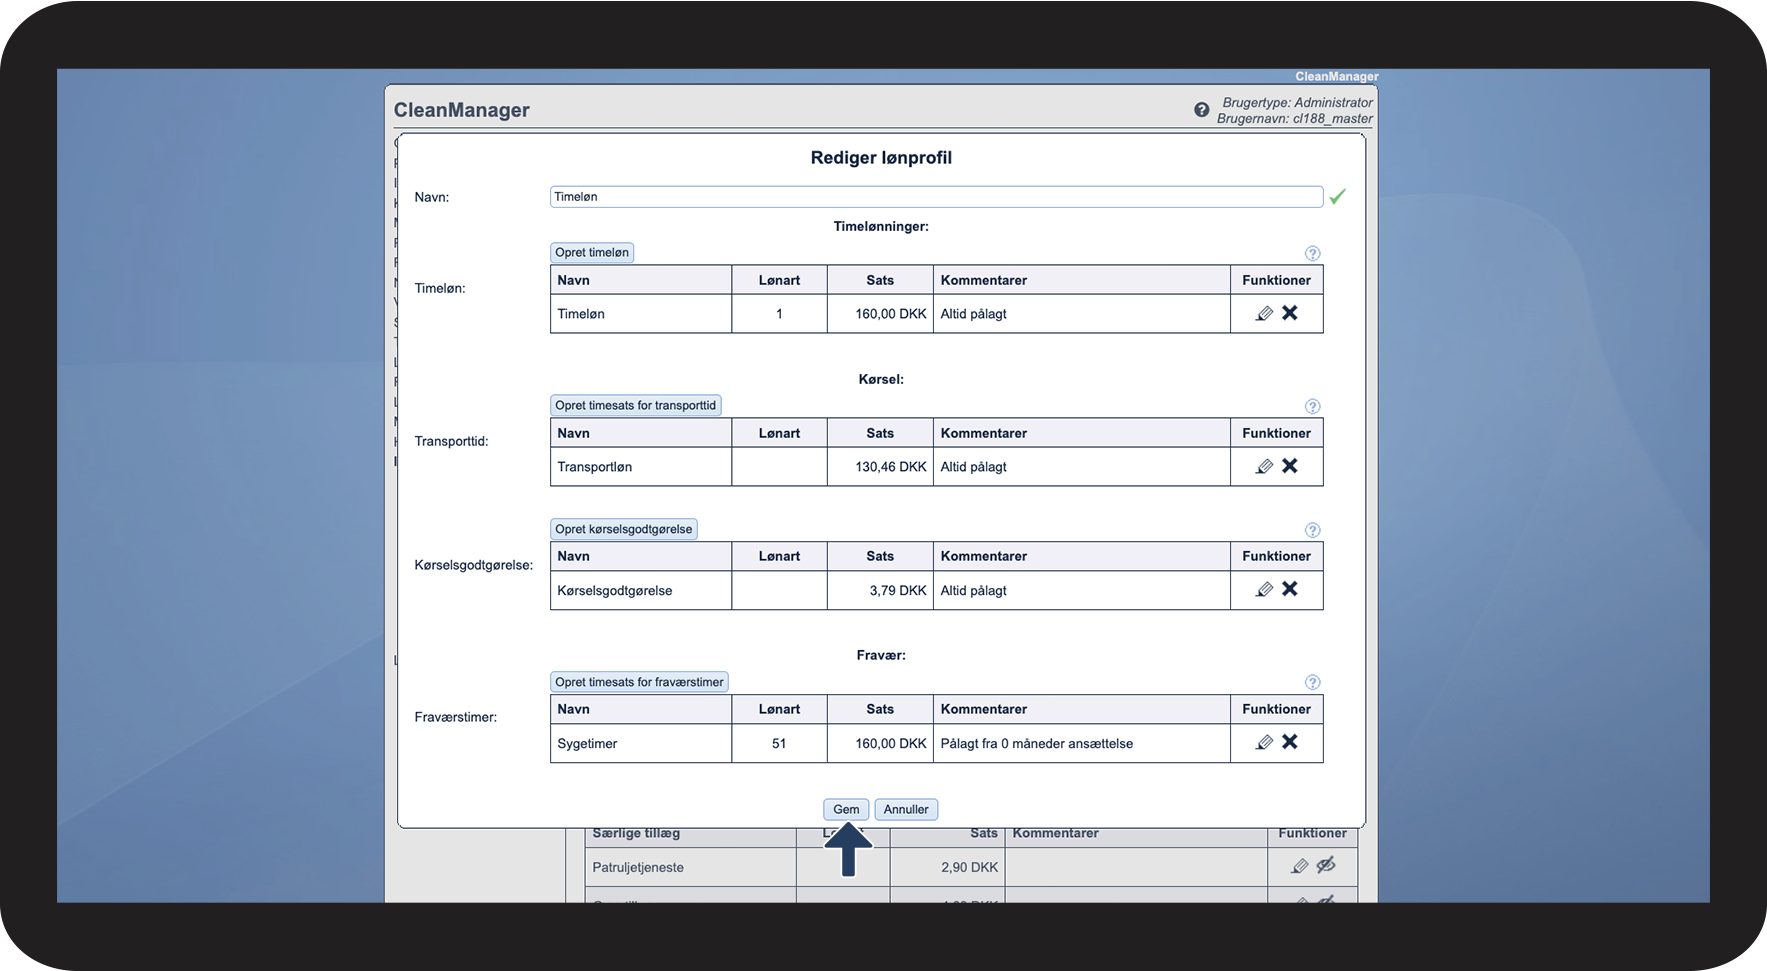This screenshot has height=971, width=1767.
Task: Click the CleanManager help question mark
Action: pyautogui.click(x=1201, y=110)
